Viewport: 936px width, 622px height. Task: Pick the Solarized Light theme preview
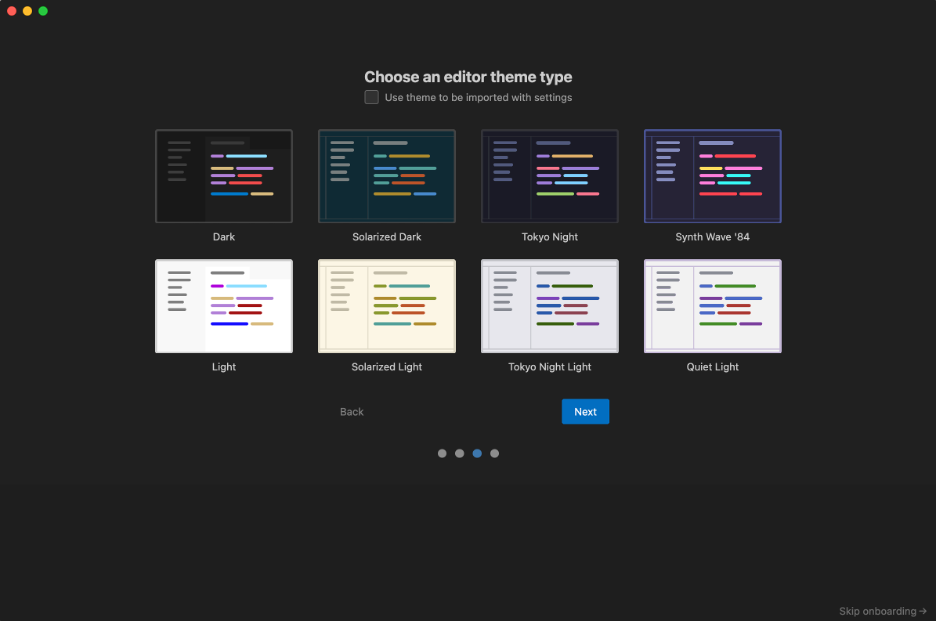[387, 306]
